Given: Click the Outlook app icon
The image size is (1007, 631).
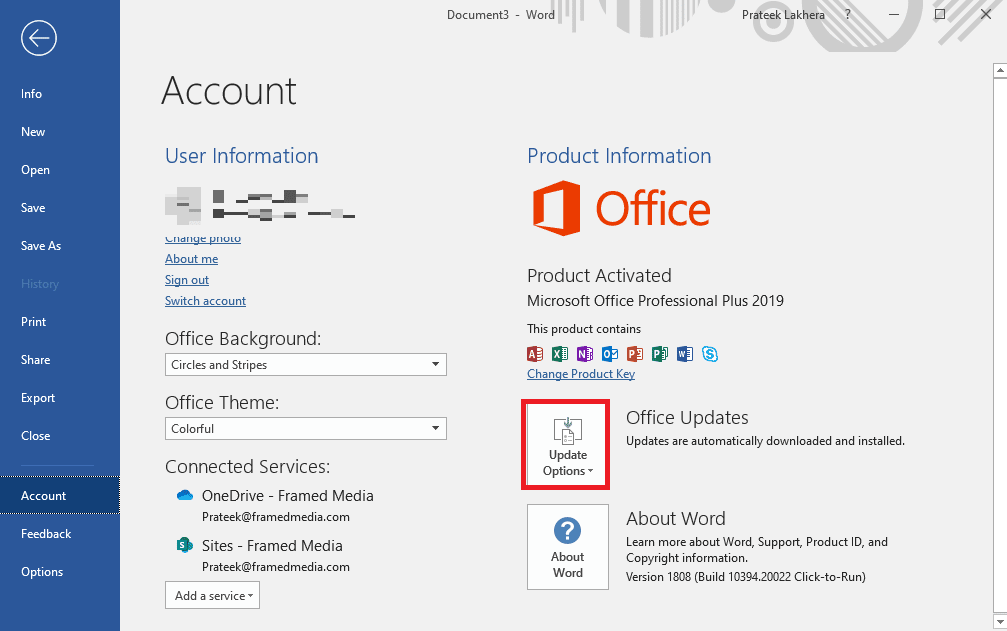Looking at the screenshot, I should pos(610,354).
